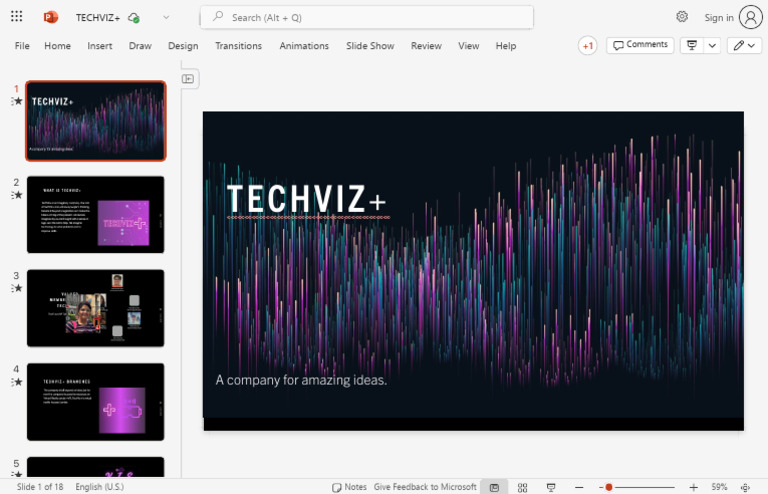Zoom out with the minus button
The height and width of the screenshot is (494, 768).
[x=579, y=487]
